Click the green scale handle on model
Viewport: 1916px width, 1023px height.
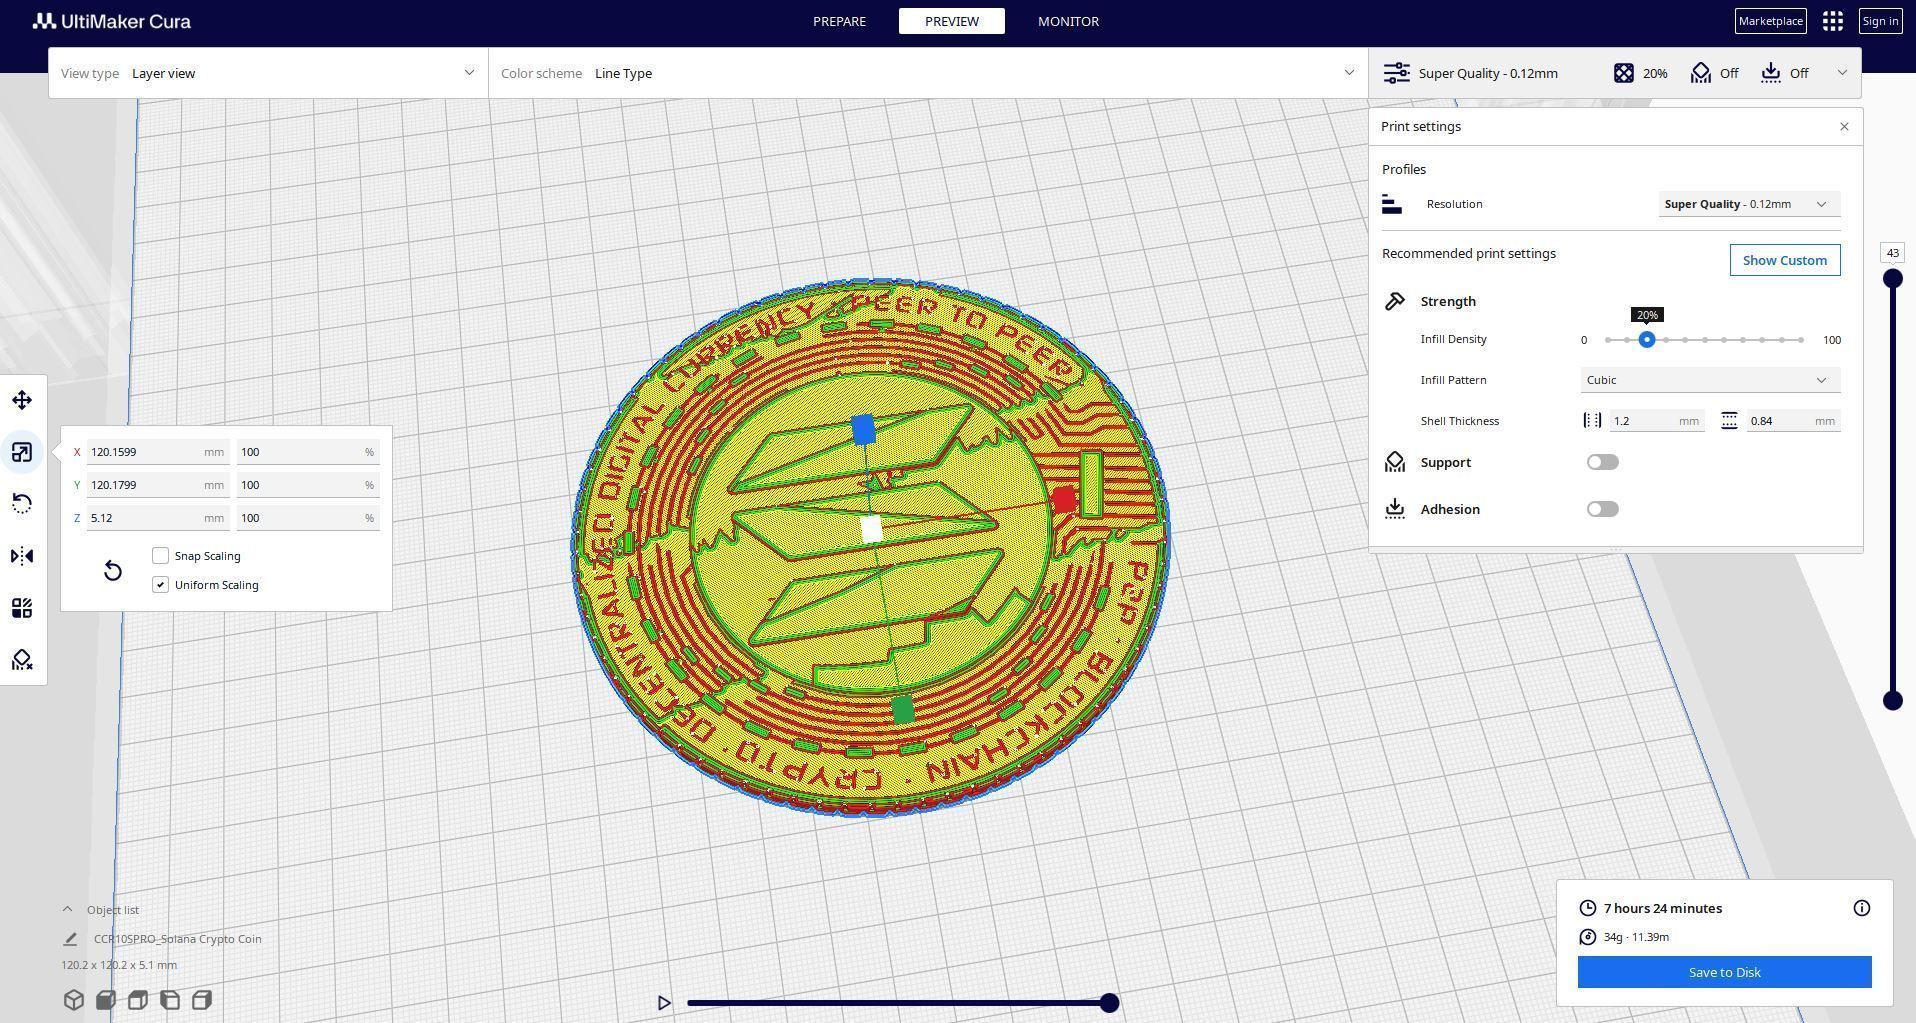click(902, 711)
